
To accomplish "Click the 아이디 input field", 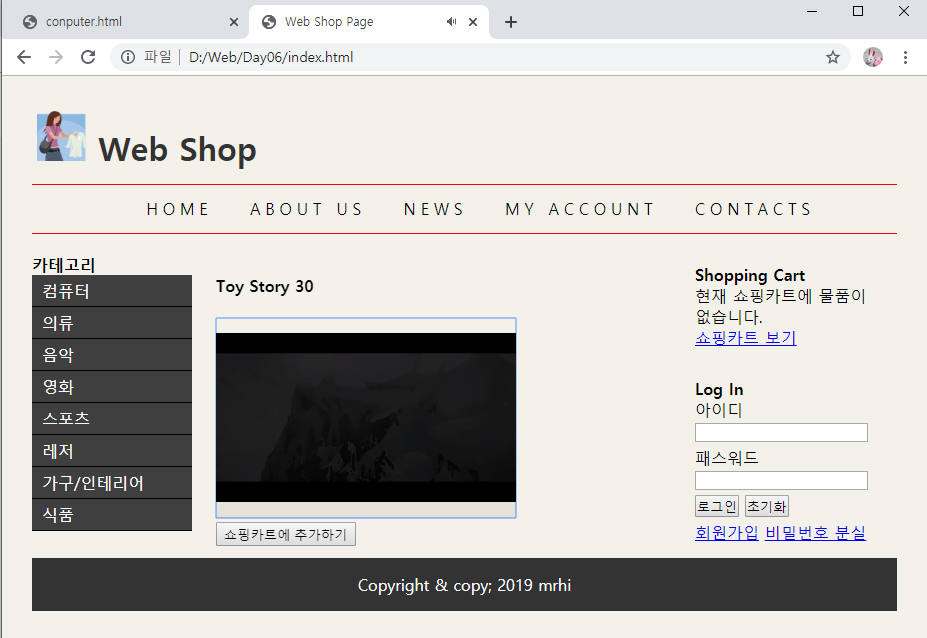I will pyautogui.click(x=781, y=432).
